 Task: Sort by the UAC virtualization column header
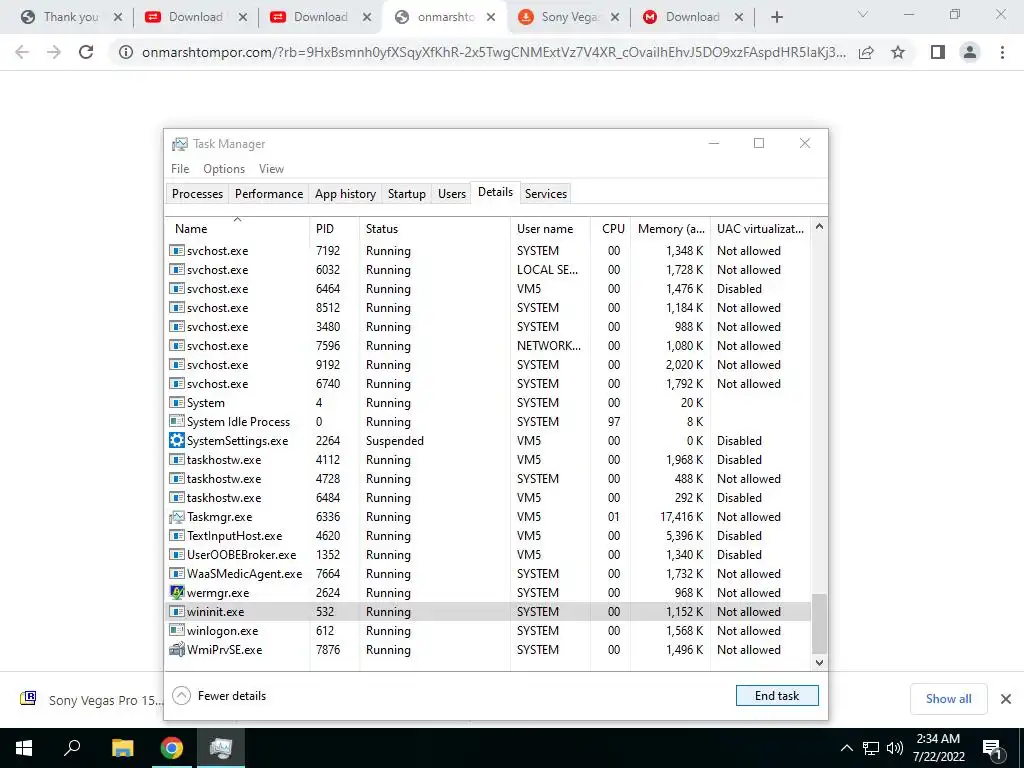tap(760, 229)
